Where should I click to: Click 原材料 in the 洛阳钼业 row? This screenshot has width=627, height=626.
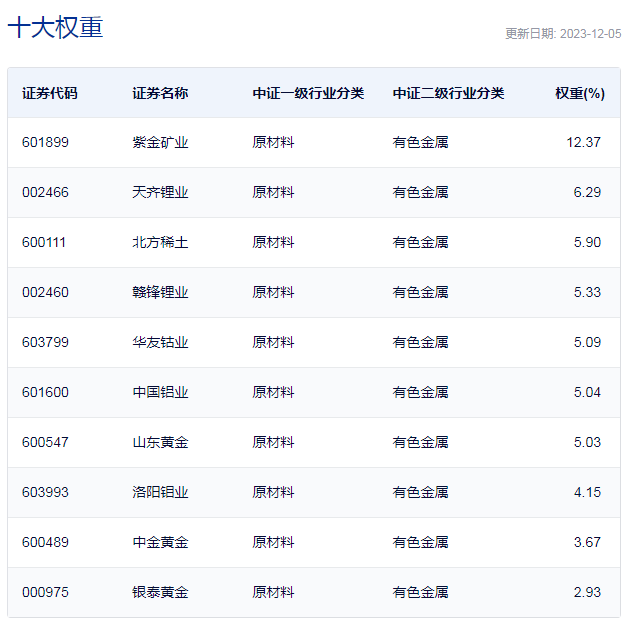pos(273,492)
